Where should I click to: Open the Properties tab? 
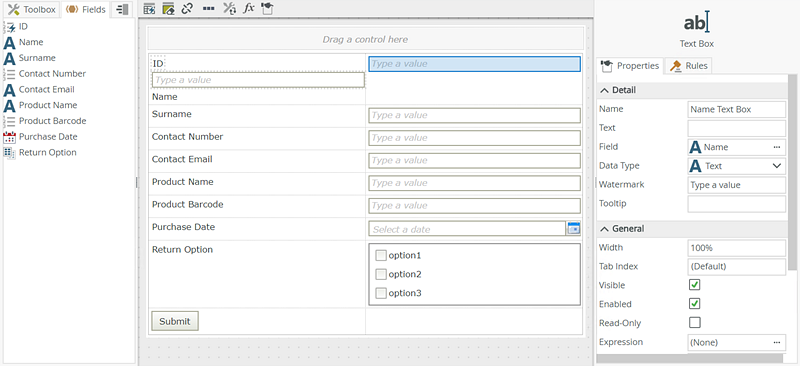click(630, 66)
